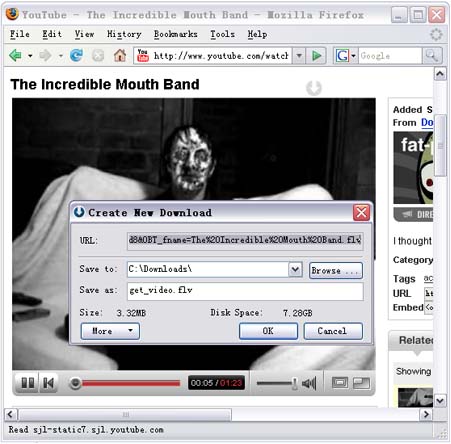
Task: Open back history dropdown arrow
Action: [x=30, y=56]
